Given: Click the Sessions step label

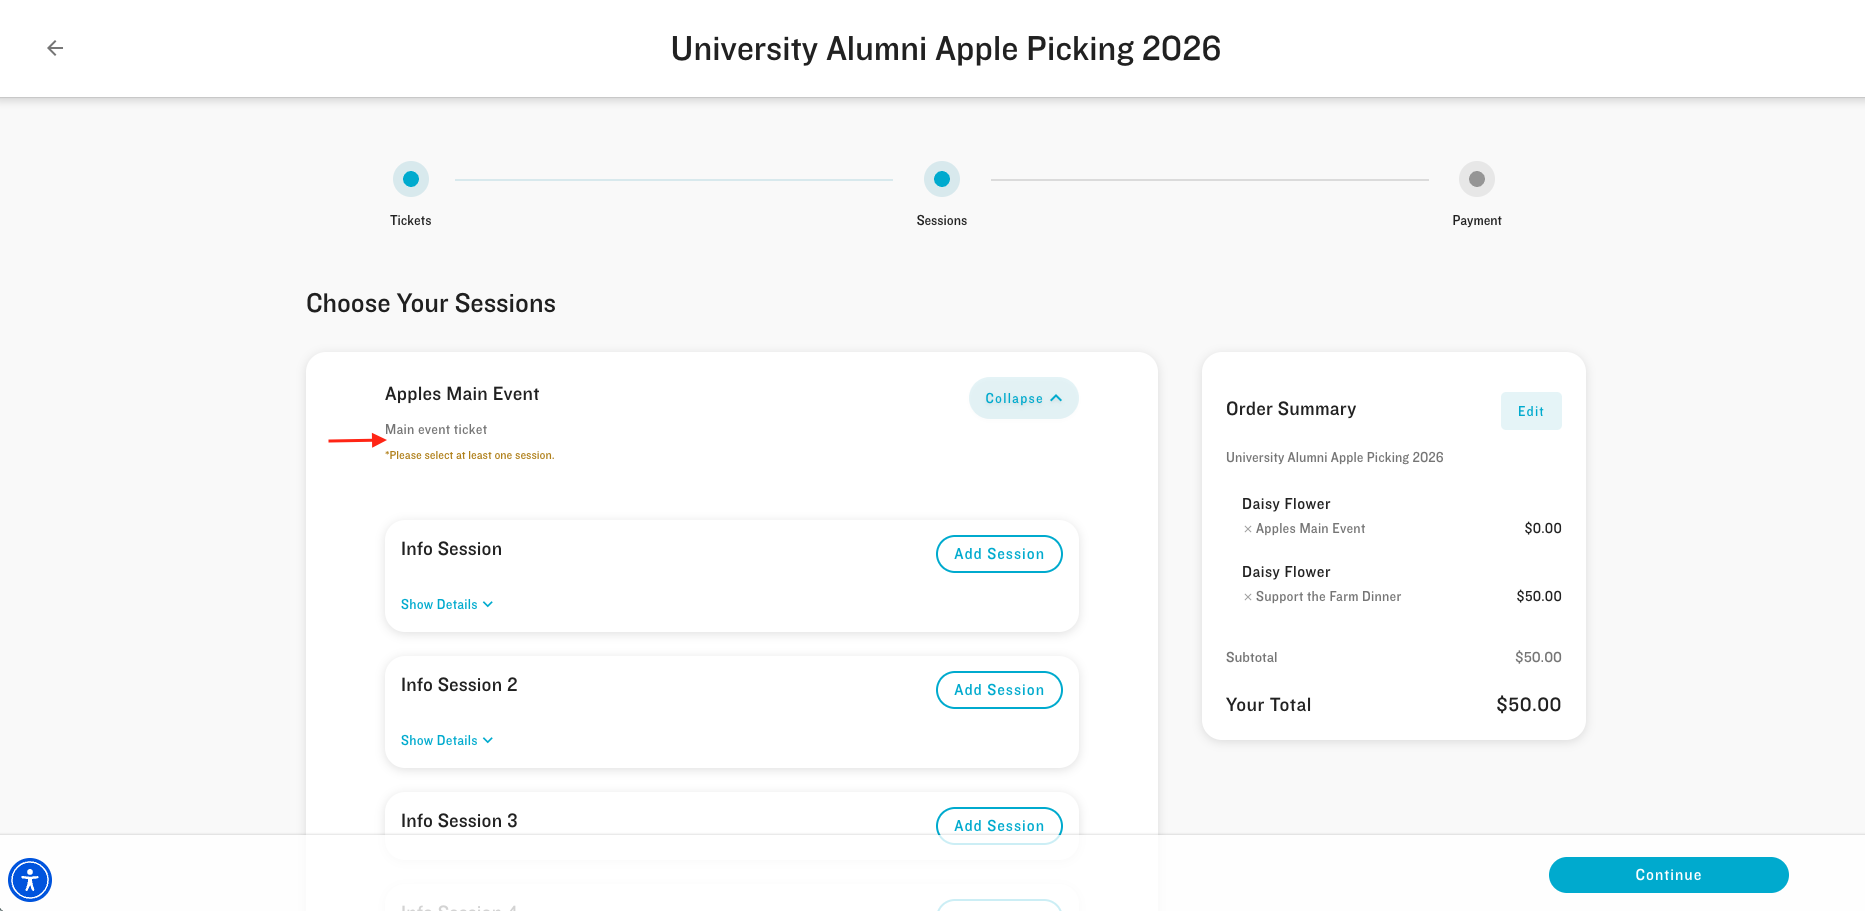Looking at the screenshot, I should coord(942,220).
